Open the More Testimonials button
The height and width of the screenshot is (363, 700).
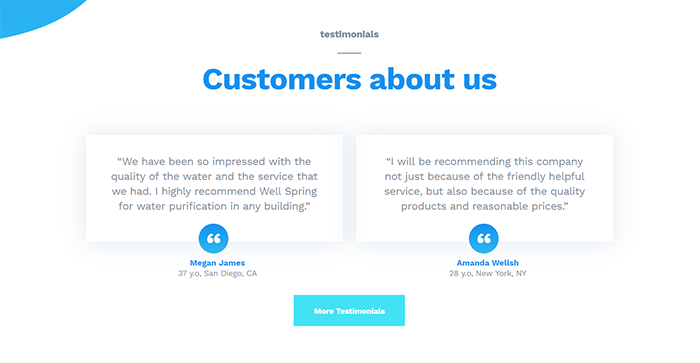349,310
